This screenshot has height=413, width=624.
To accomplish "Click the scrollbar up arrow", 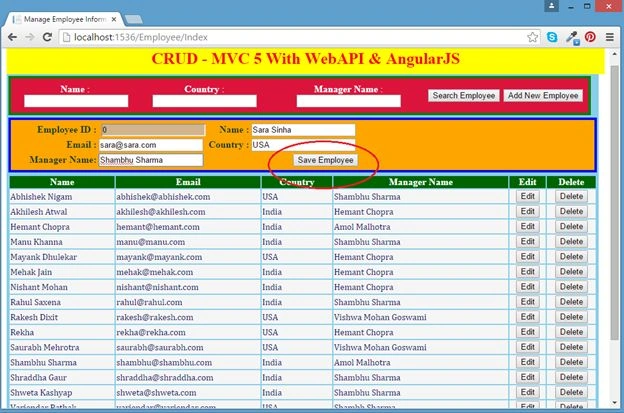I will point(615,56).
